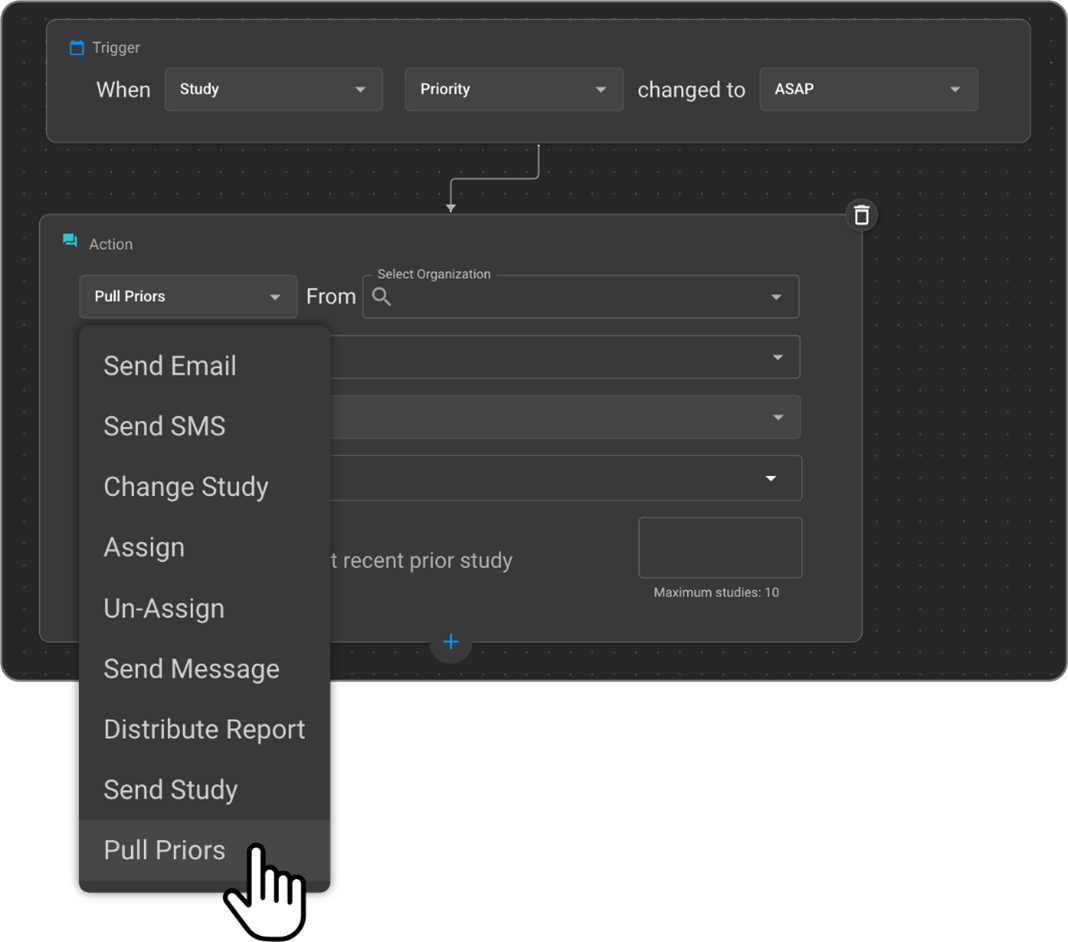Select Send Message from the menu

(x=192, y=669)
